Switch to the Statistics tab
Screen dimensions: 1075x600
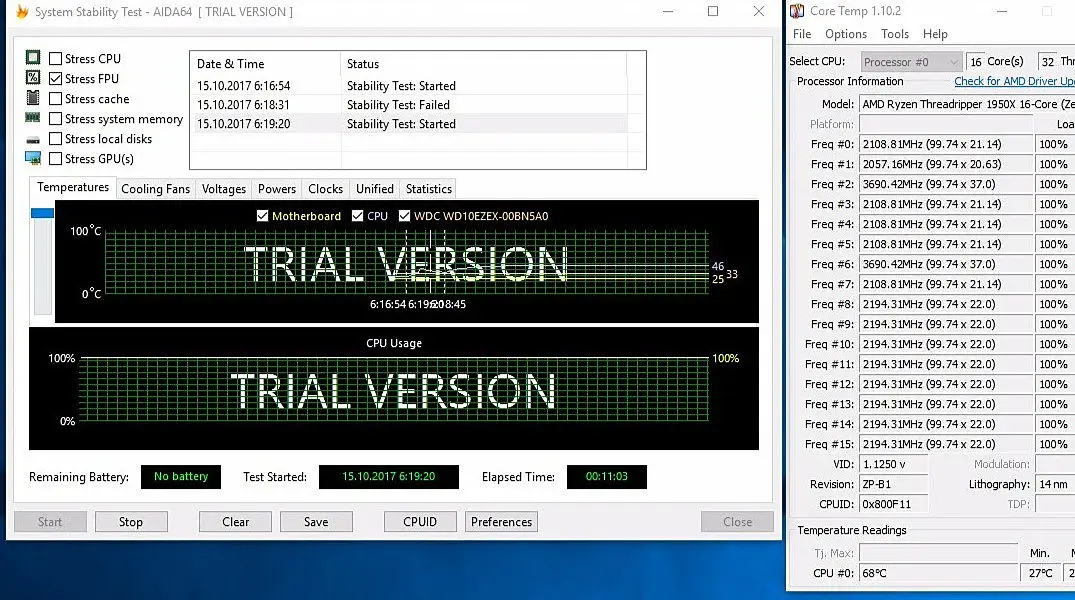click(428, 189)
